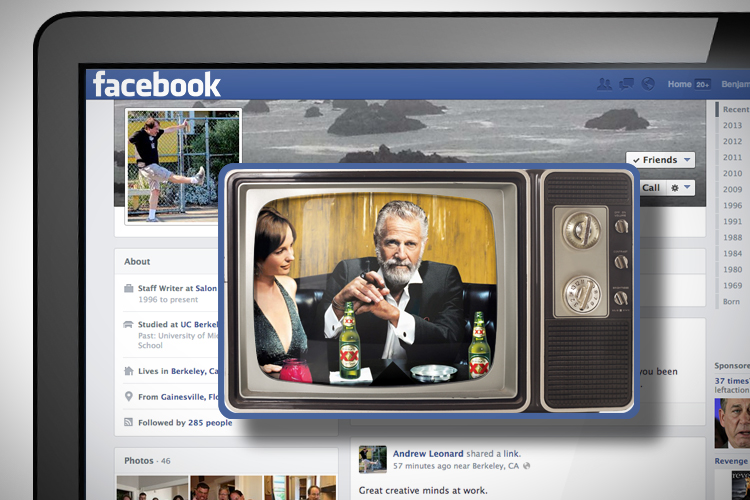
Task: Click the Facebook logo
Action: [x=156, y=84]
